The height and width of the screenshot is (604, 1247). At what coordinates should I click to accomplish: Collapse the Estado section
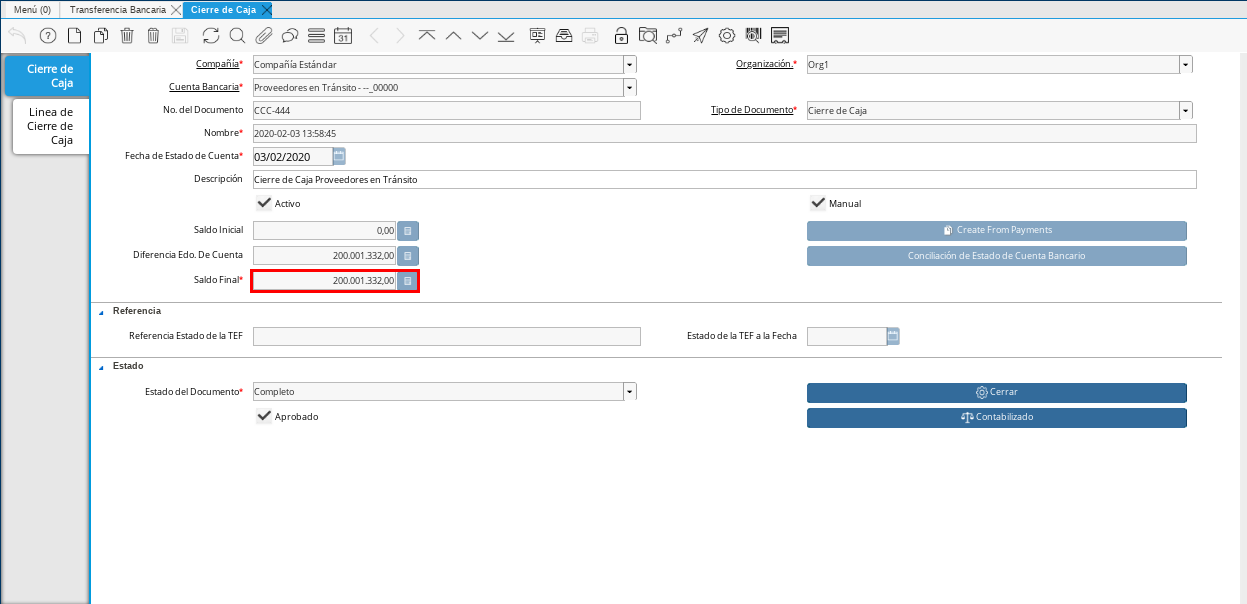pyautogui.click(x=101, y=366)
